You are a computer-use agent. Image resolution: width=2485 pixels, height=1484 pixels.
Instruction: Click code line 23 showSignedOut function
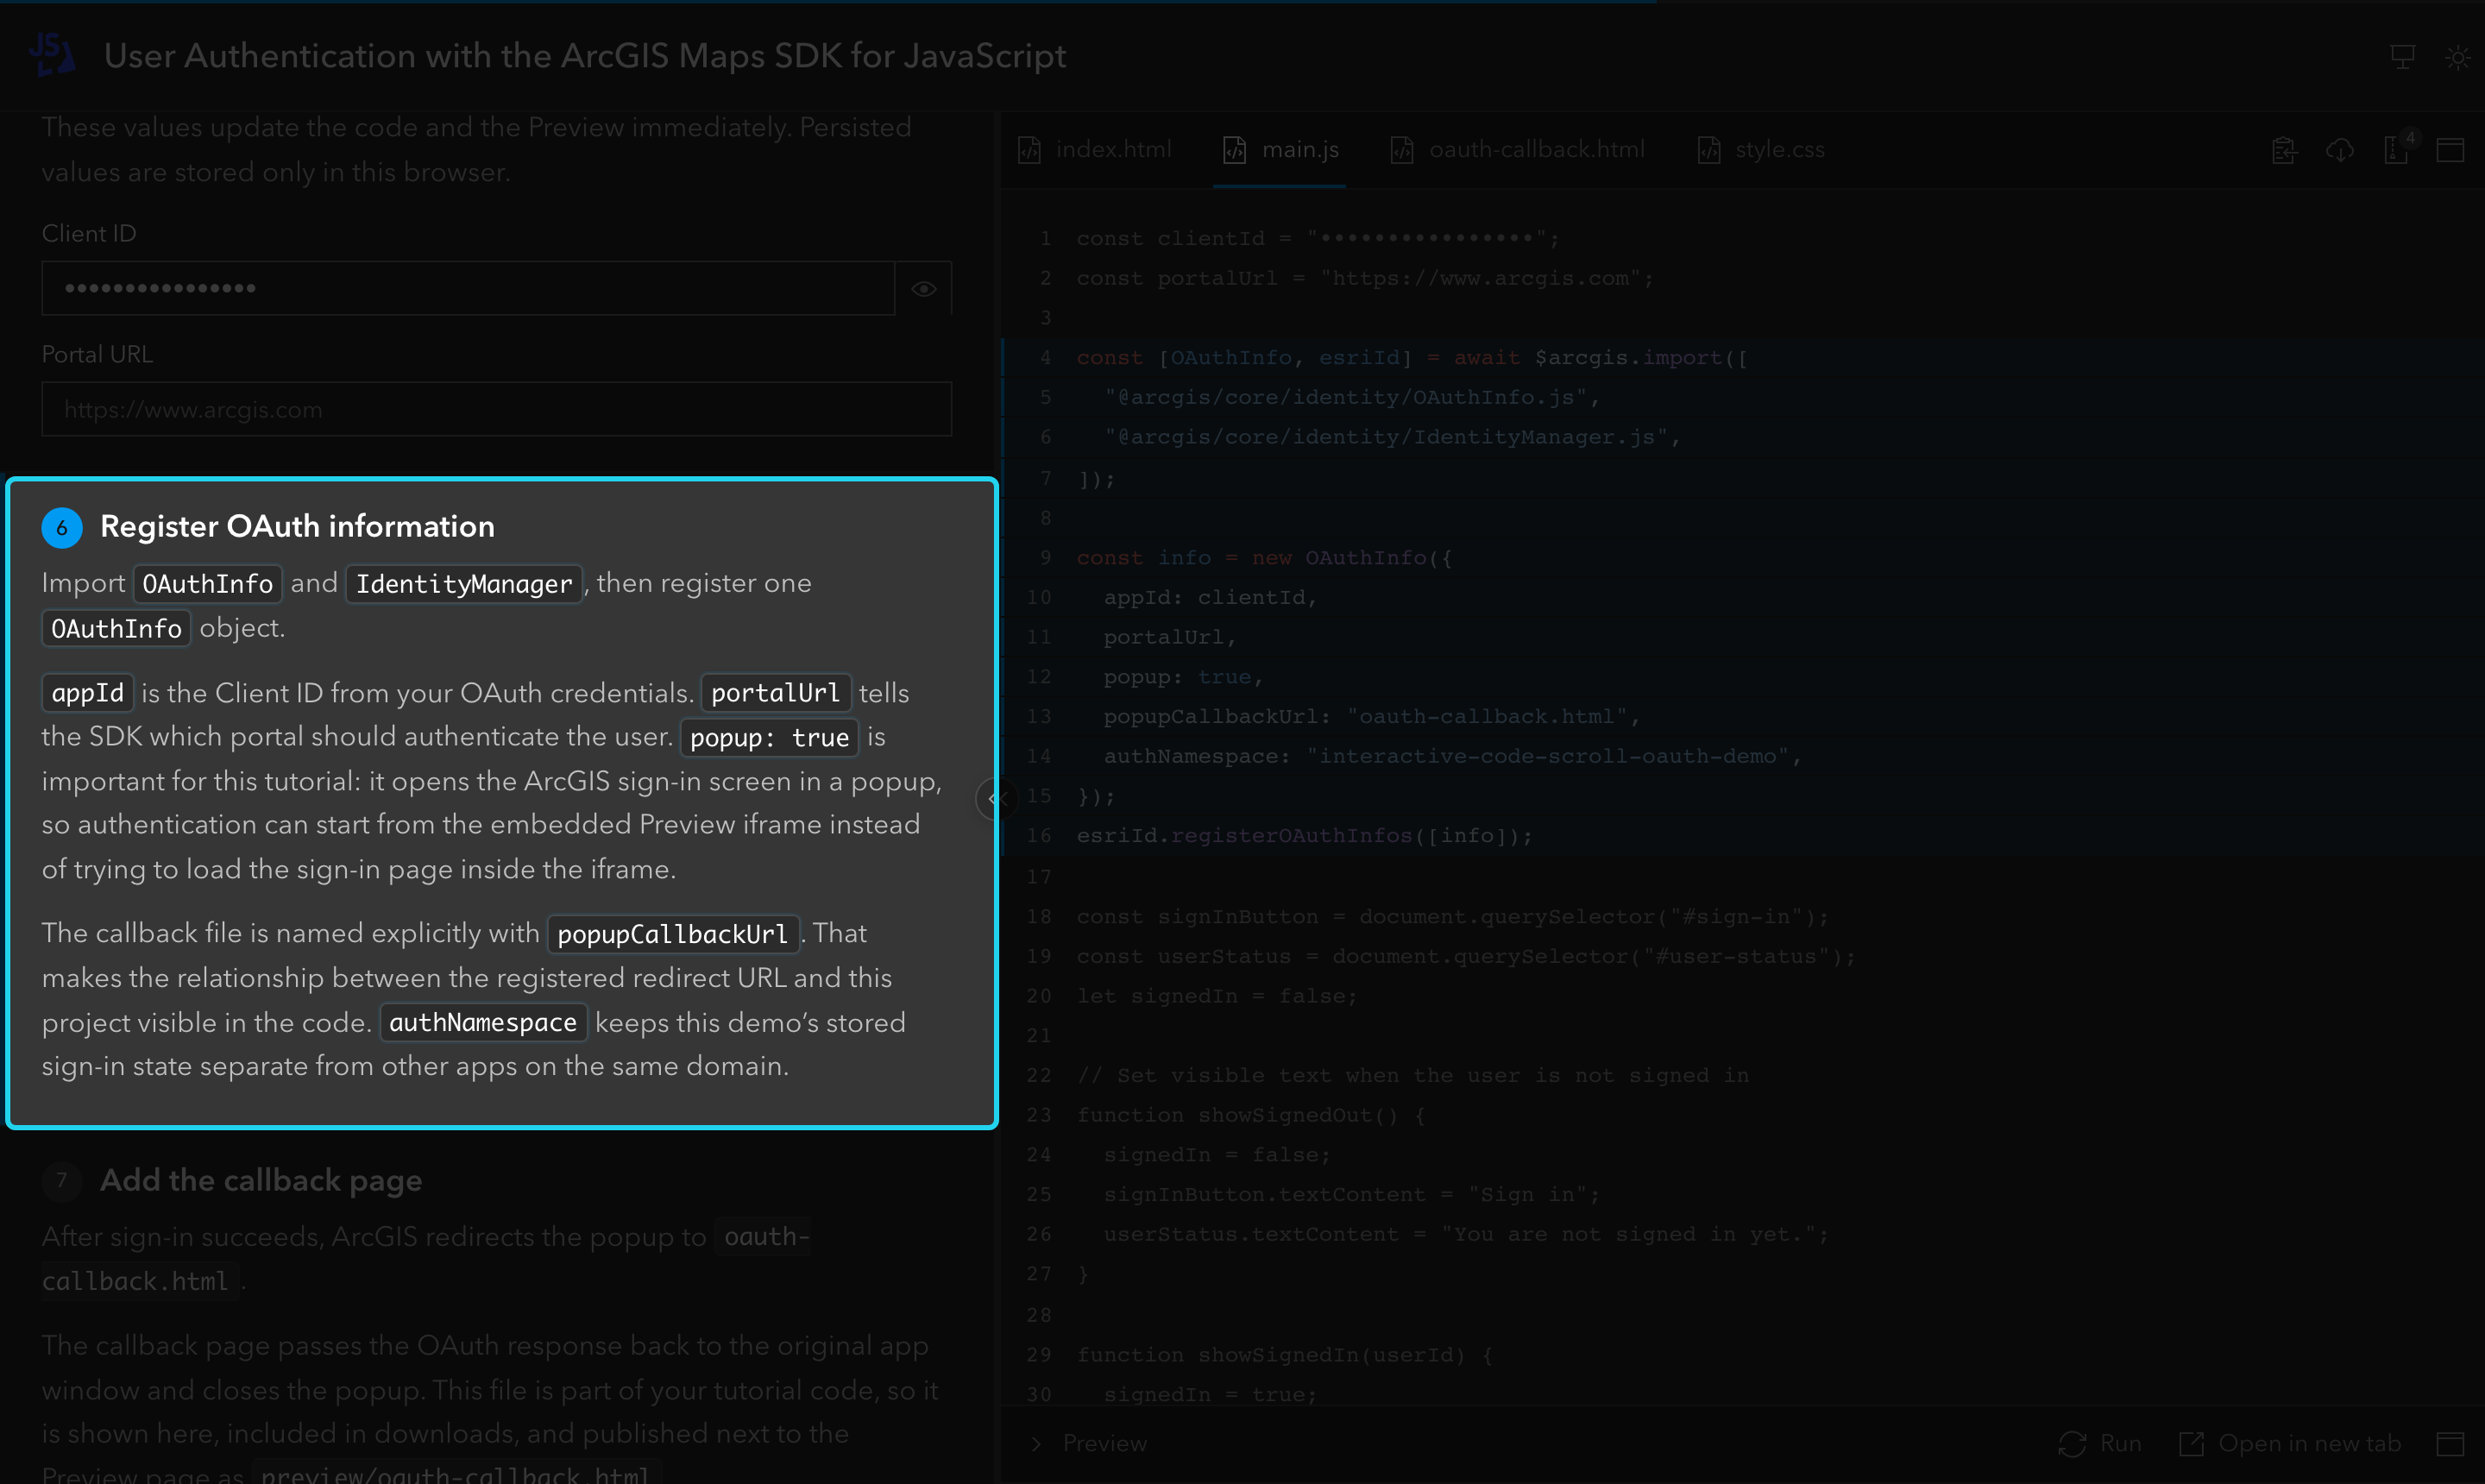(1250, 1115)
